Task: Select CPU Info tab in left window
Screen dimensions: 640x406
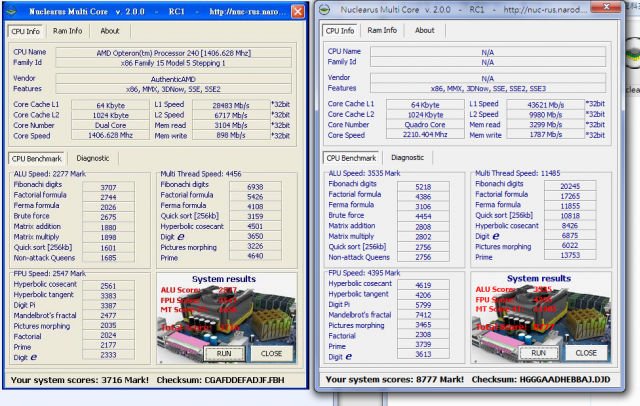Action: [x=25, y=31]
